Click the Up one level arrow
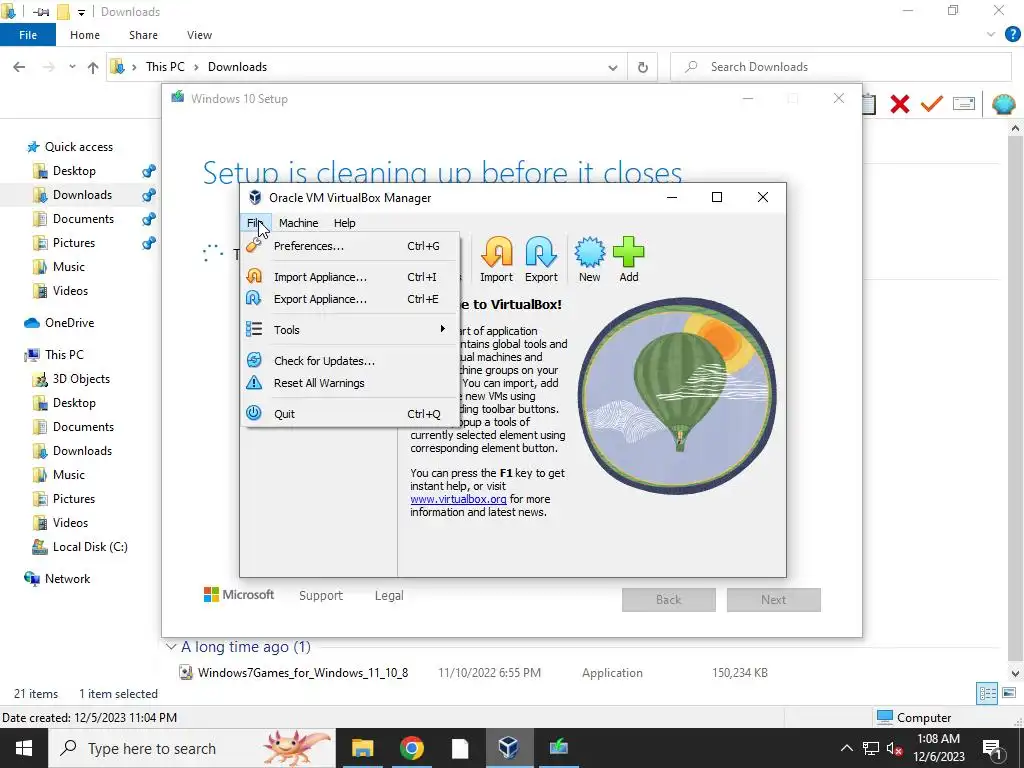 pos(93,67)
